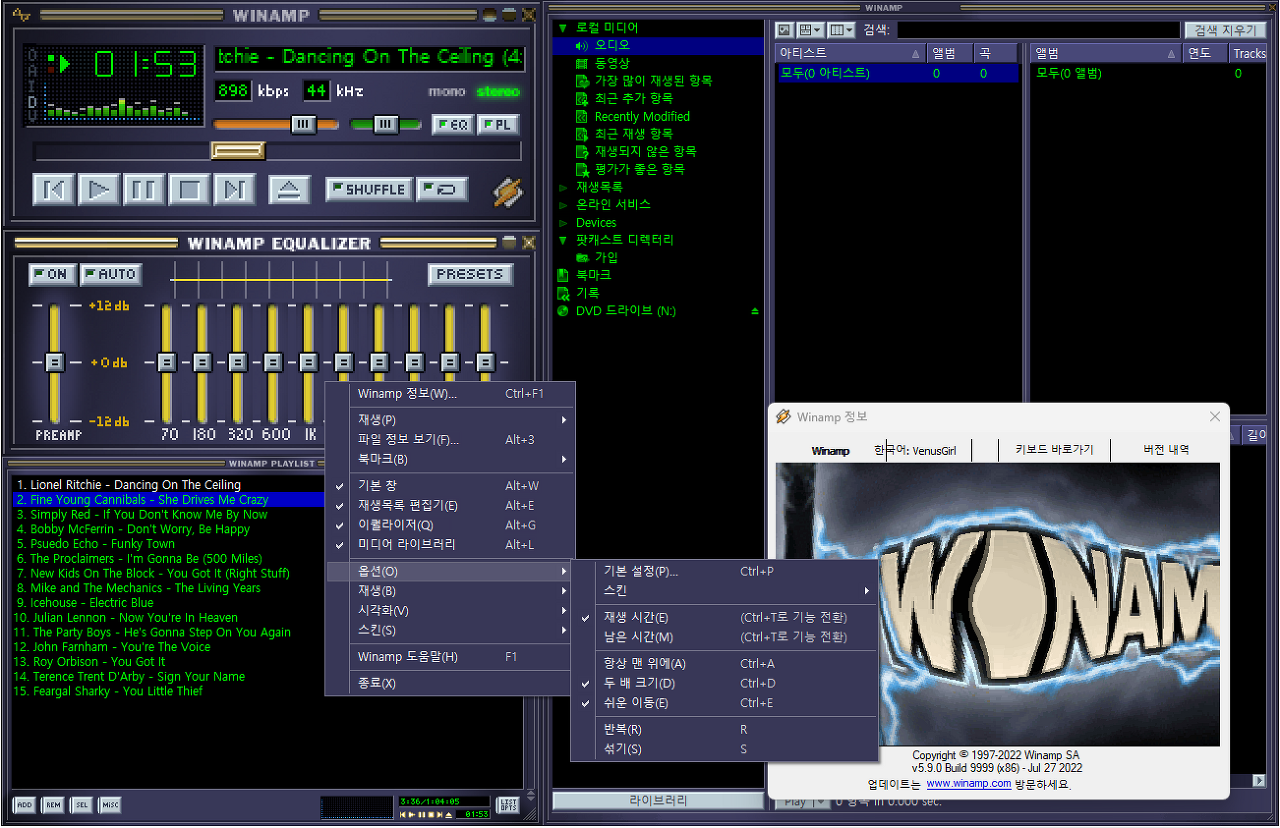
Task: Switch to the 키보드 바로가기 tab
Action: coord(1054,450)
